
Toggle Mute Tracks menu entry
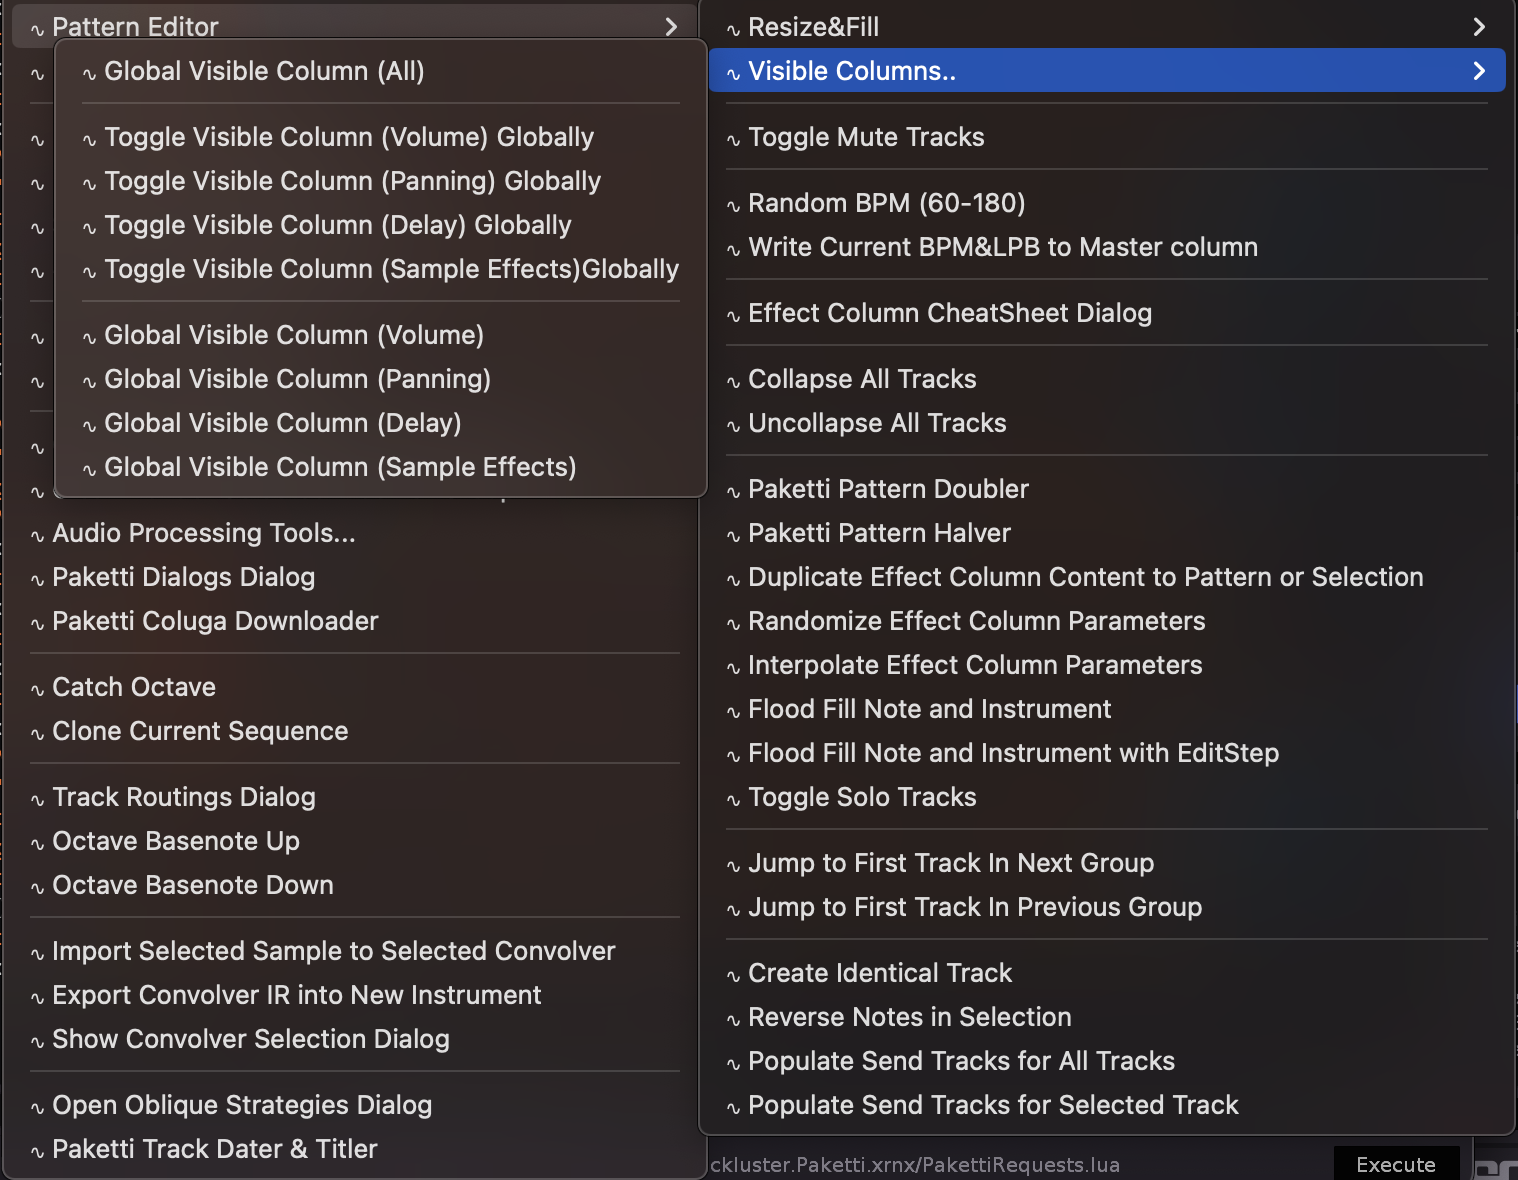(866, 137)
